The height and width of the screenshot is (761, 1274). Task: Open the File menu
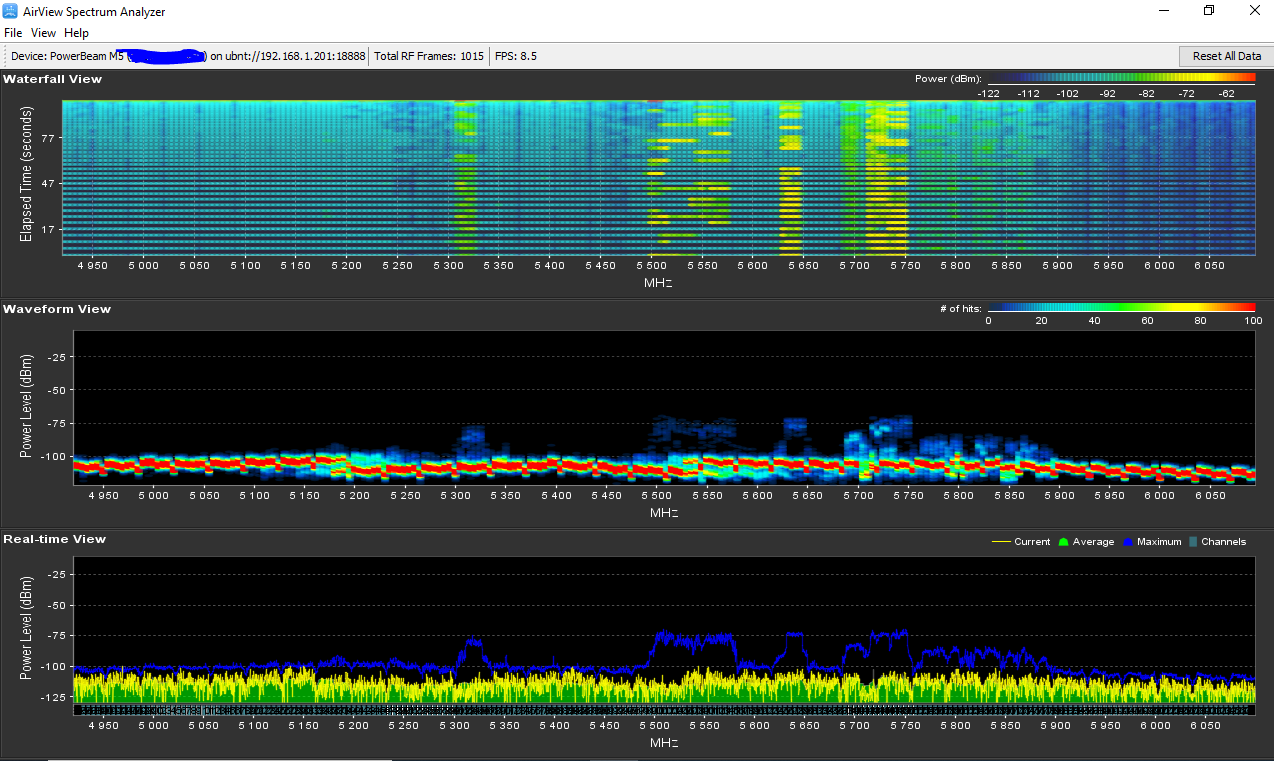13,33
